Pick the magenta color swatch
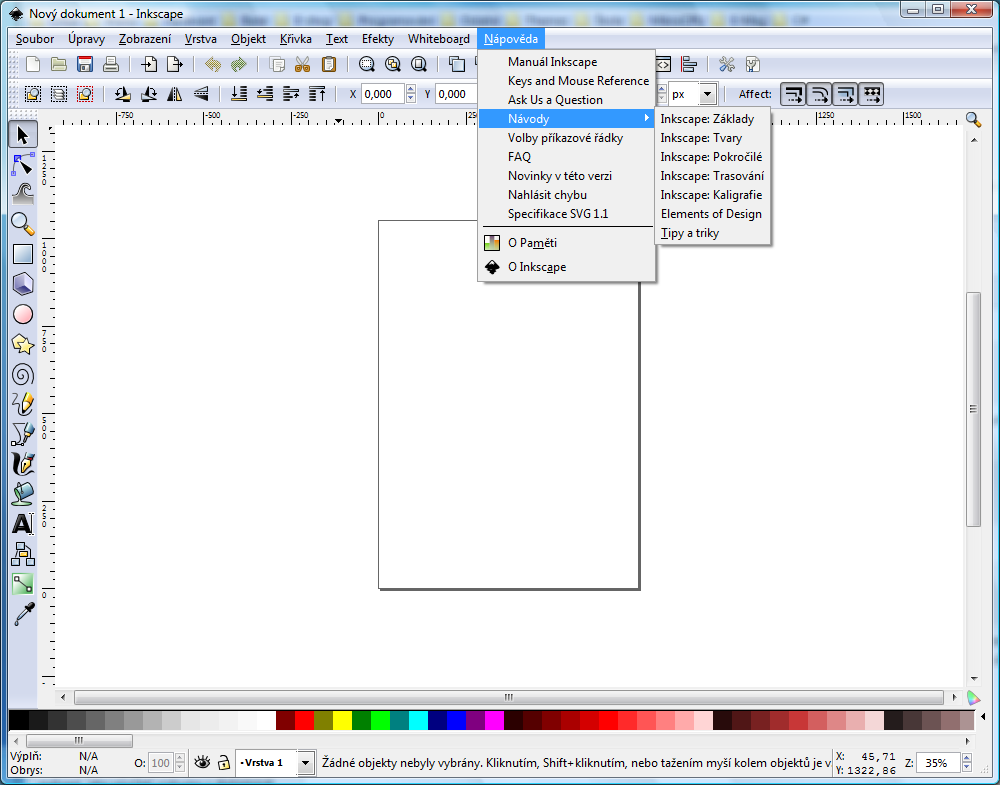Image resolution: width=1000 pixels, height=785 pixels. [x=494, y=721]
